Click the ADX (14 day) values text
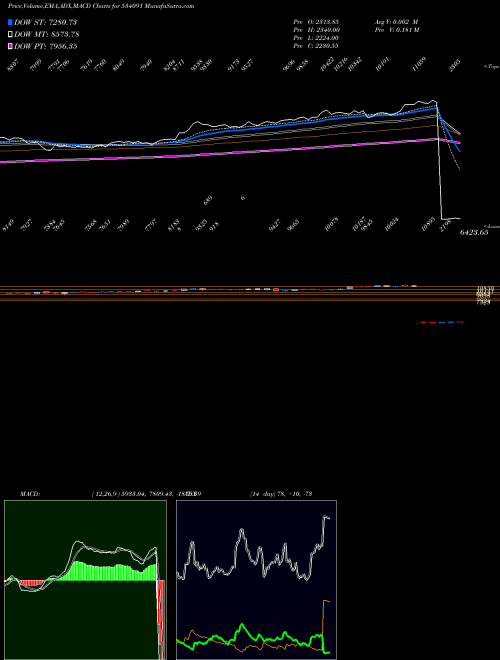This screenshot has width=500, height=660. pyautogui.click(x=280, y=494)
